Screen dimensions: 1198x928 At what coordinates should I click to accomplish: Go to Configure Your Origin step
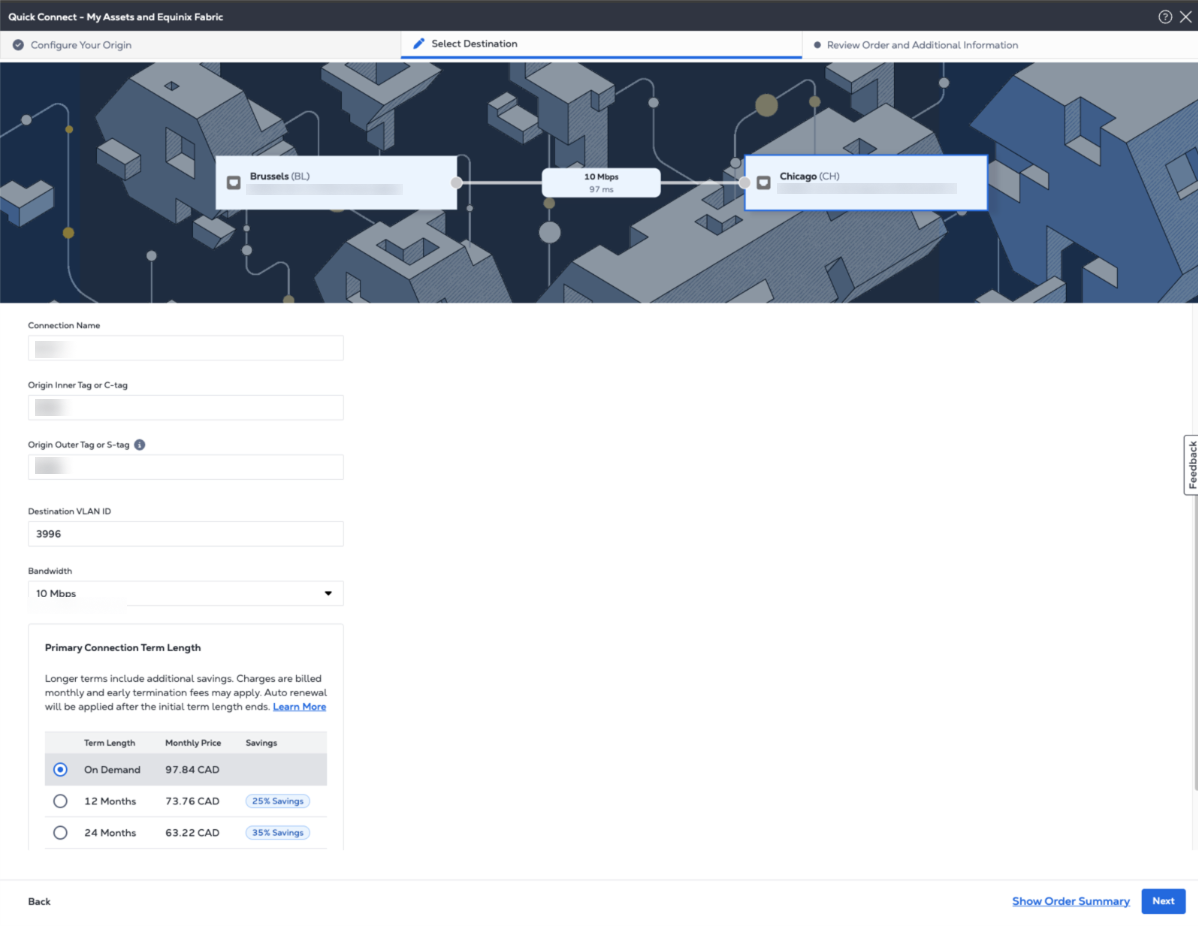click(x=81, y=45)
